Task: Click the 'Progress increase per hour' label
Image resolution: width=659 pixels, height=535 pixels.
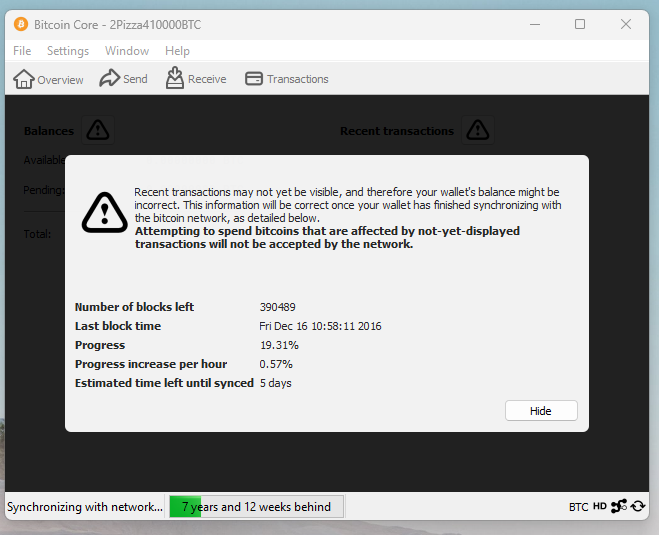Action: click(x=151, y=364)
